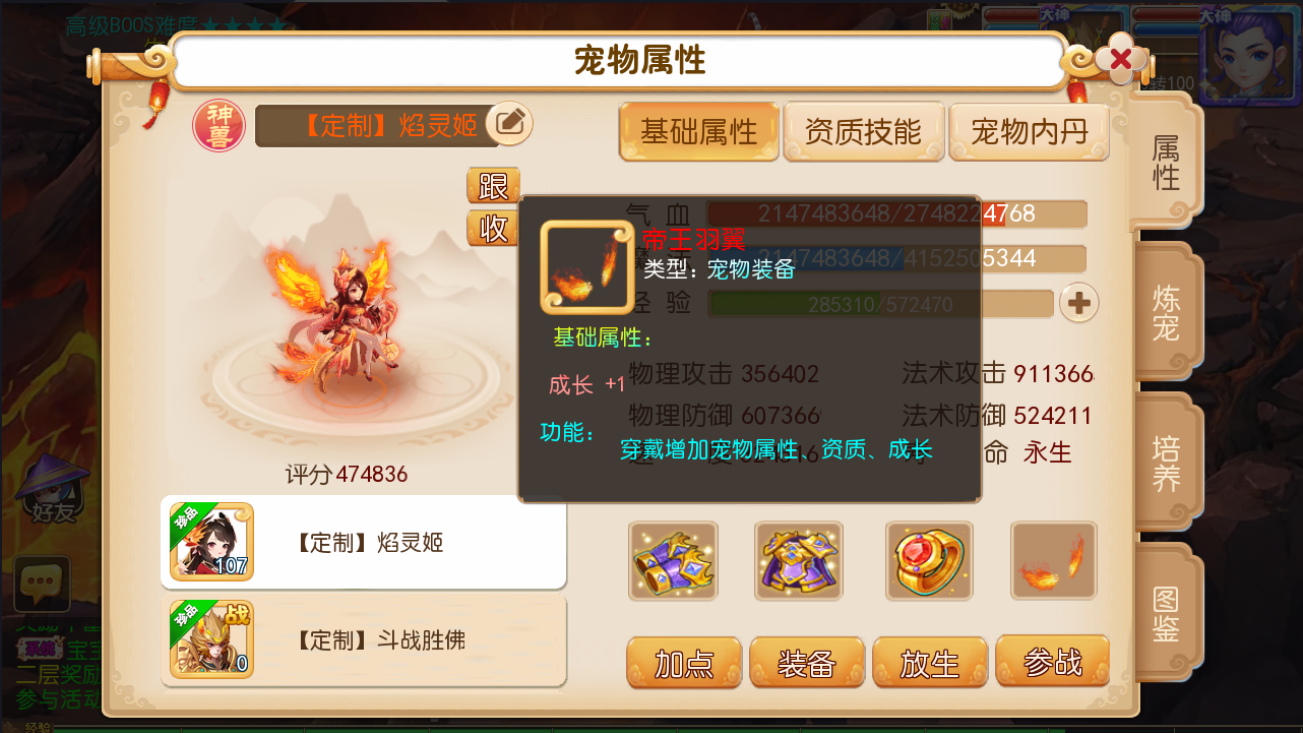Open the 图鉴 side tab
The image size is (1303, 733).
click(1166, 613)
